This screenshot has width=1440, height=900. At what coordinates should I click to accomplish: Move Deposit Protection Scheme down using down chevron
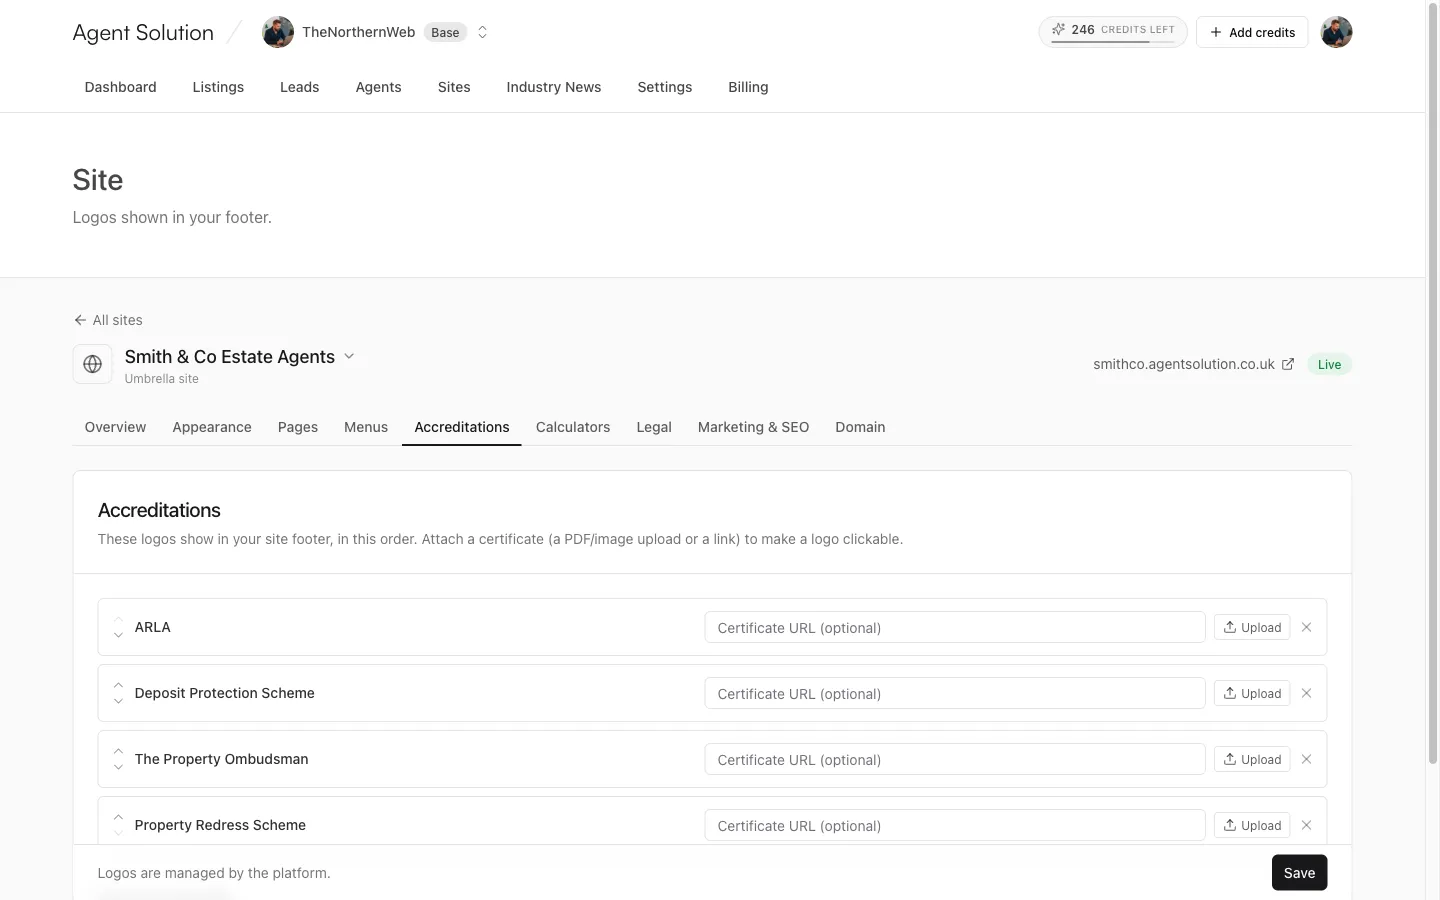point(118,701)
